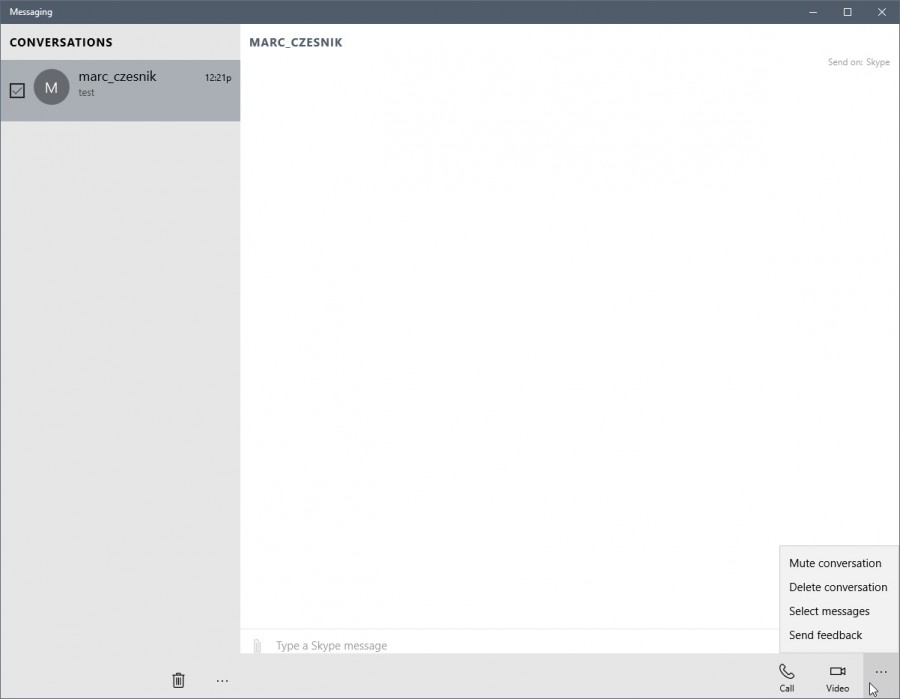Choose Delete conversation from the menu

pyautogui.click(x=838, y=587)
